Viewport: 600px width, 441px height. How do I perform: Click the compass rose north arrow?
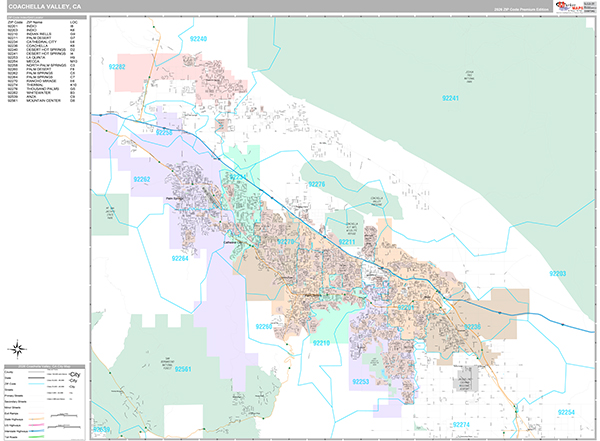pos(18,349)
